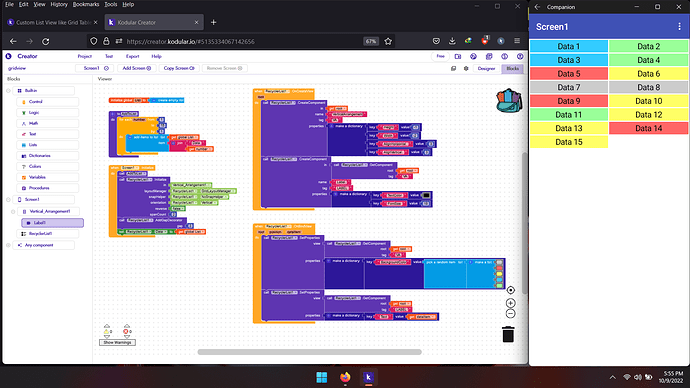This screenshot has width=690, height=388.
Task: Zoom in with the plus workspace button
Action: (x=510, y=303)
